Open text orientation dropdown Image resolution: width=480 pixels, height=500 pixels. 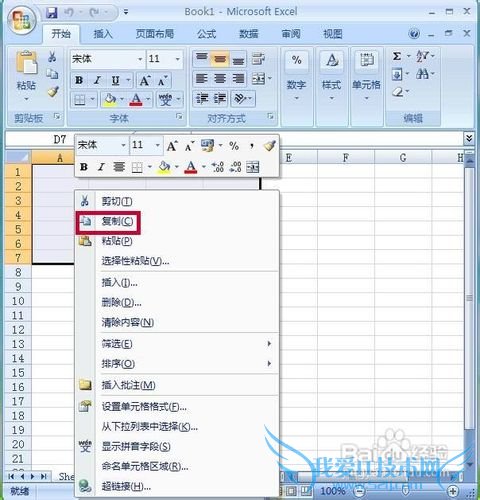pyautogui.click(x=250, y=99)
